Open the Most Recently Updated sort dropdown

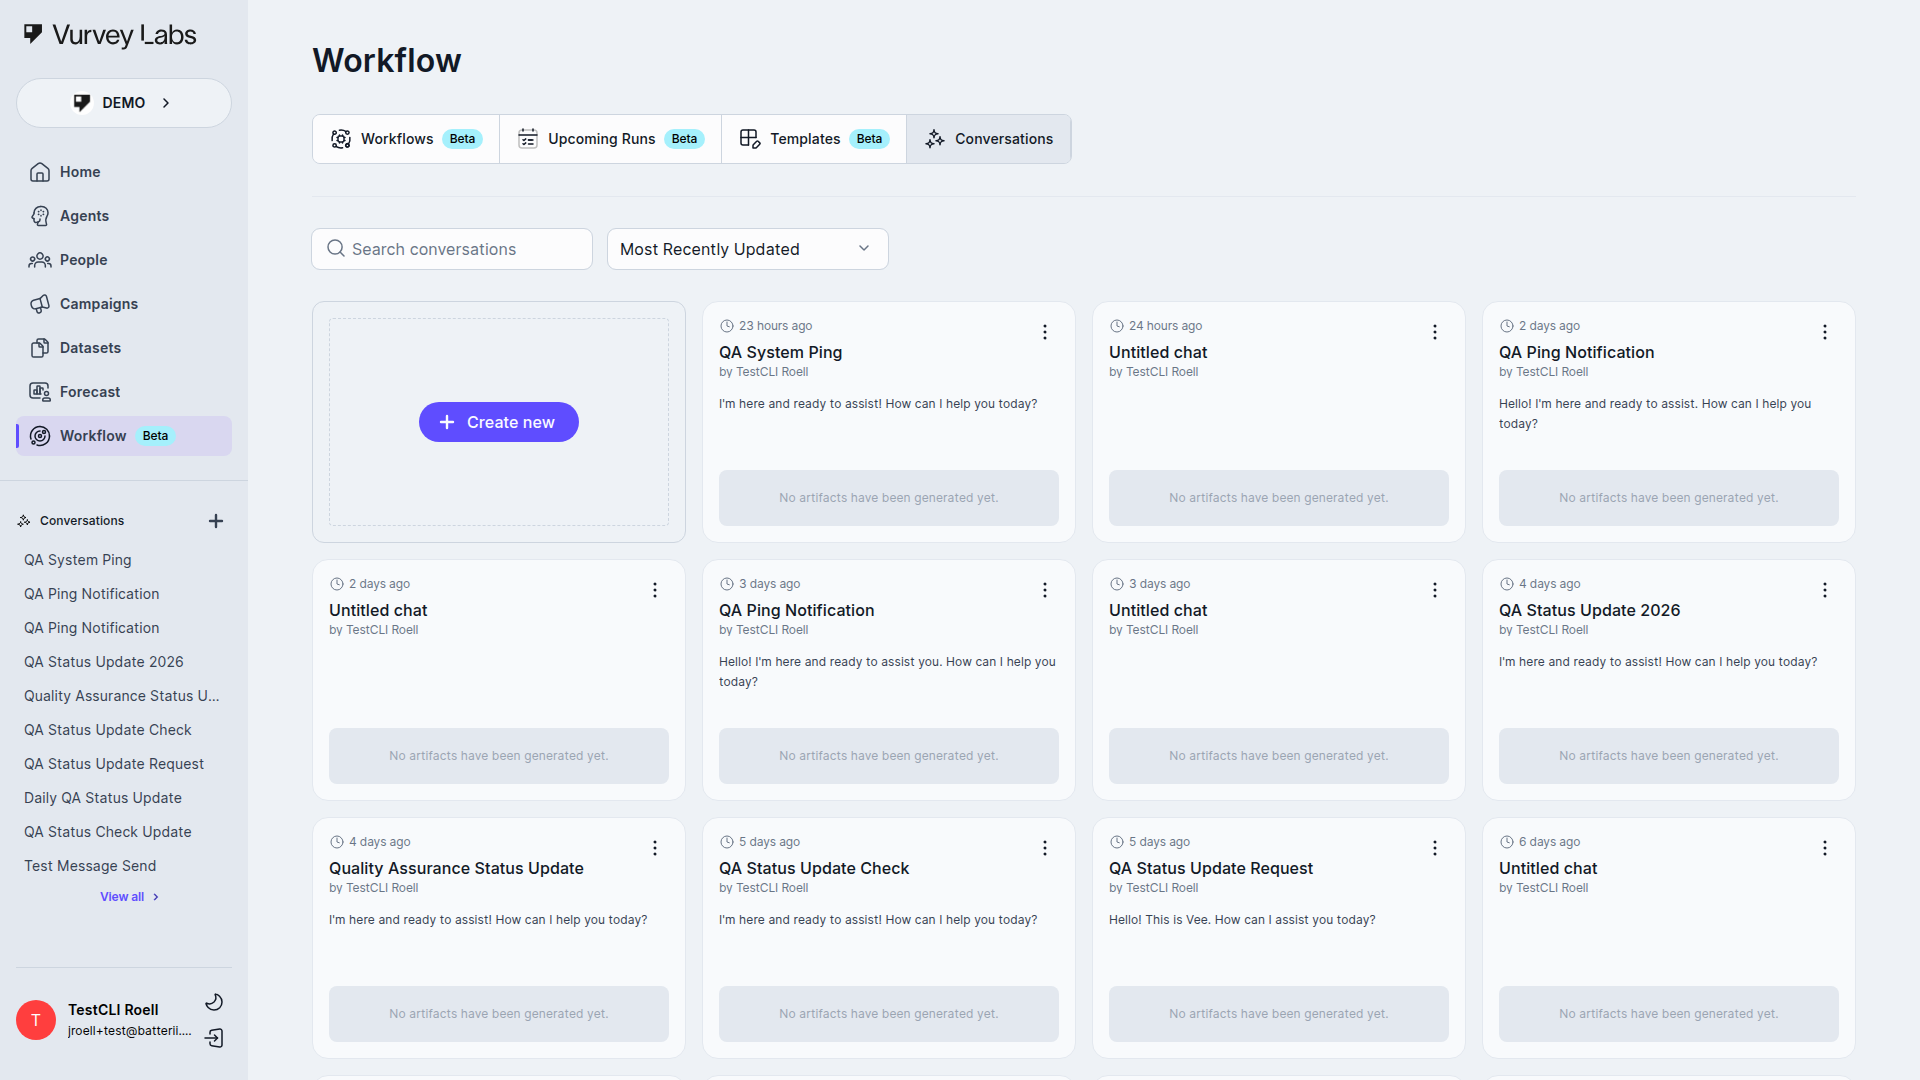(747, 249)
